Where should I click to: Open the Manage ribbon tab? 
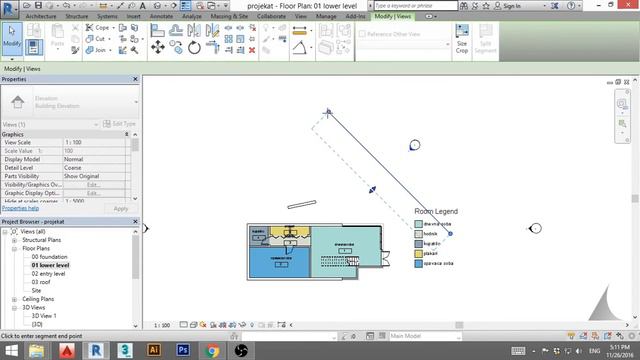point(326,16)
